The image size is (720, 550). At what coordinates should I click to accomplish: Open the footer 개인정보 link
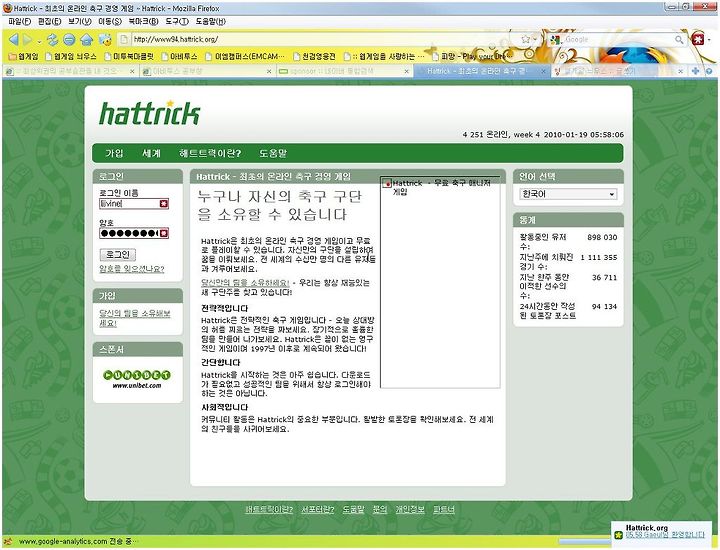point(410,509)
